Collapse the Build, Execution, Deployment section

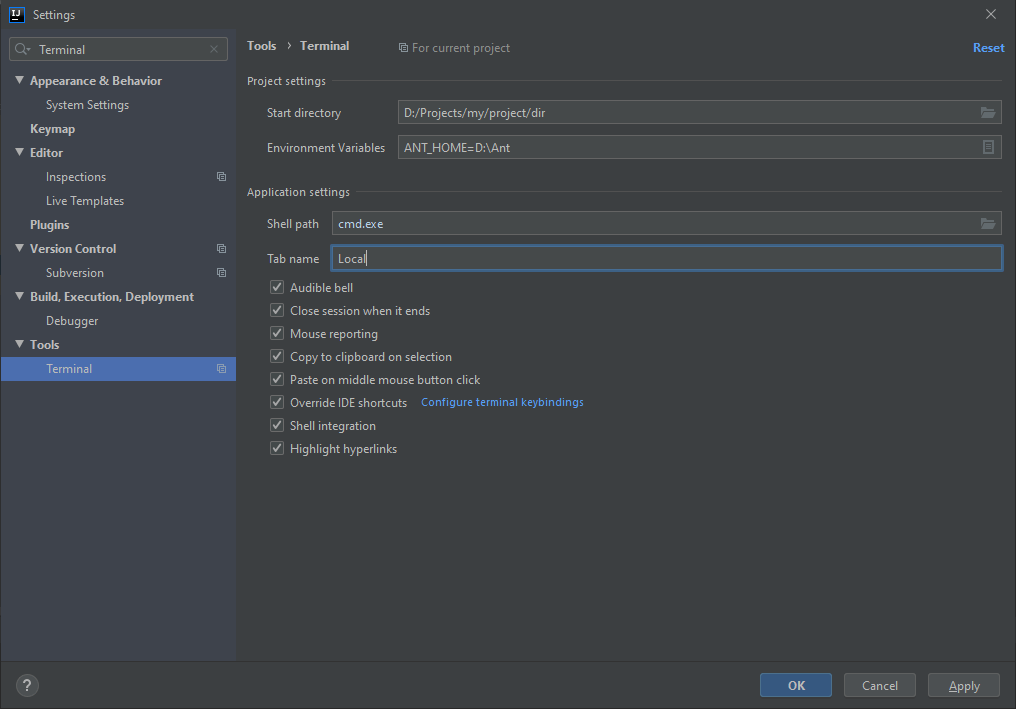[20, 296]
